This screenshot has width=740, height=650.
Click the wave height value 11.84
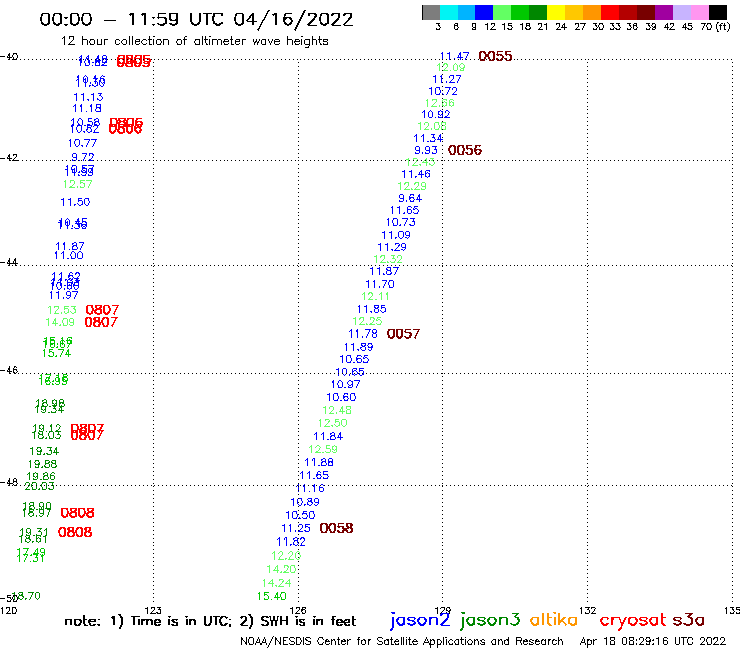(x=328, y=436)
